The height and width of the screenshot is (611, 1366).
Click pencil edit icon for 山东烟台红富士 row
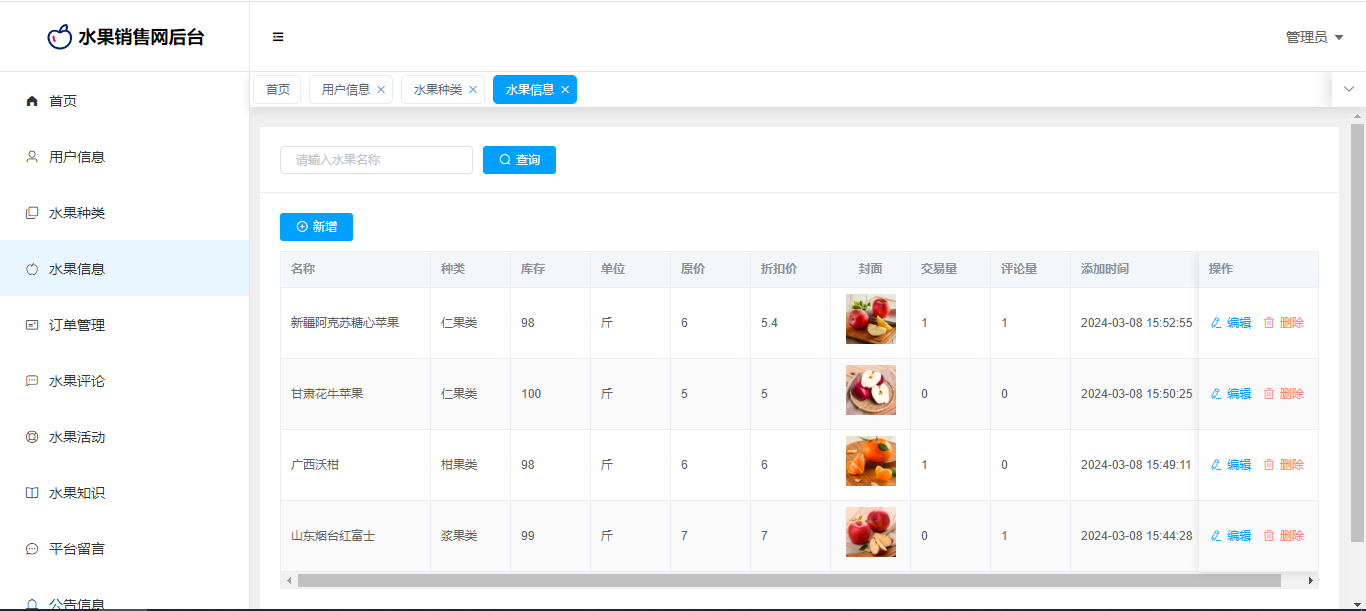coord(1216,536)
